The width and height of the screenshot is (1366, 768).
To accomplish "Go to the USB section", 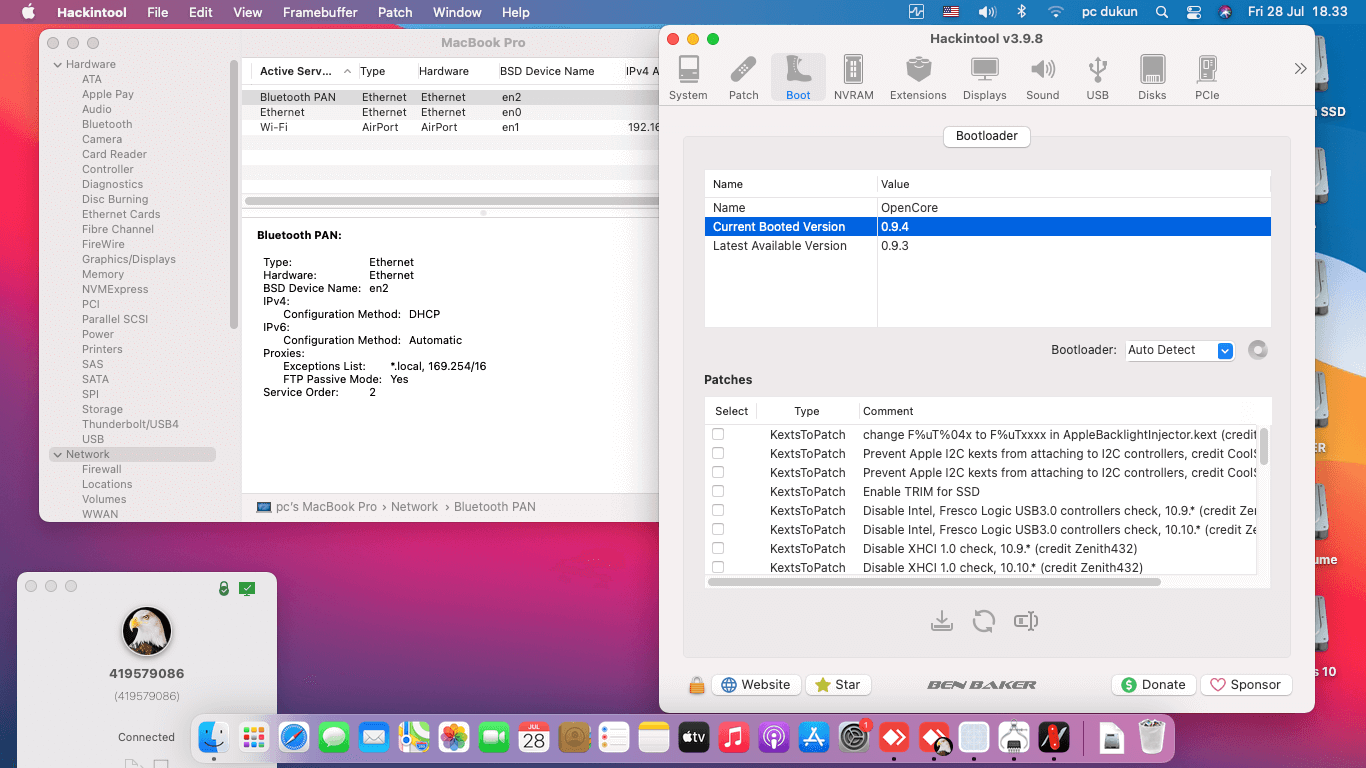I will coord(1097,78).
